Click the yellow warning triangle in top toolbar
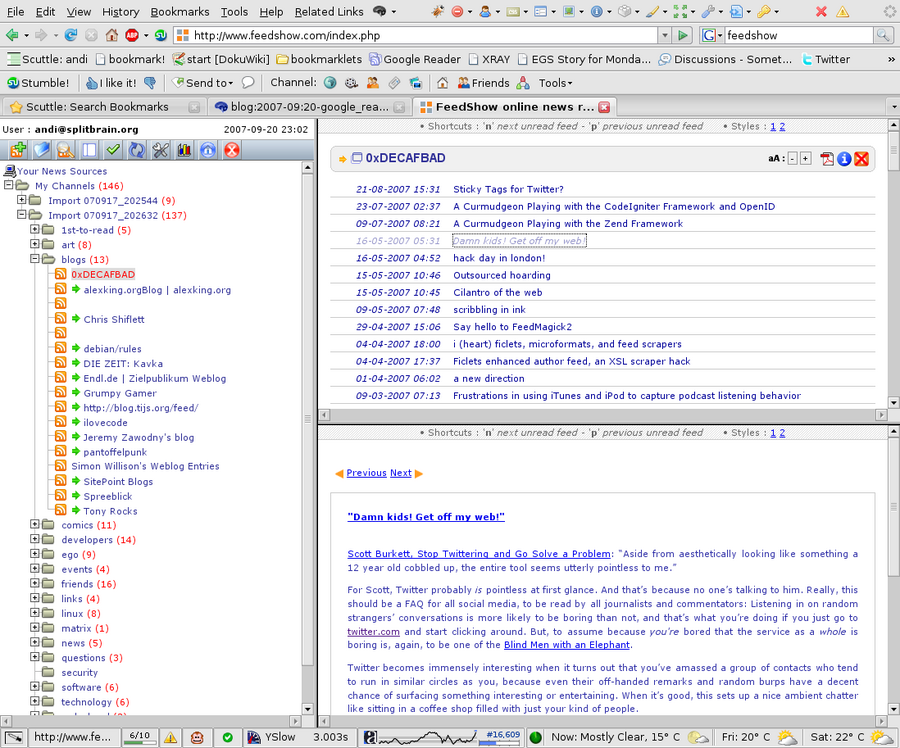 [842, 11]
